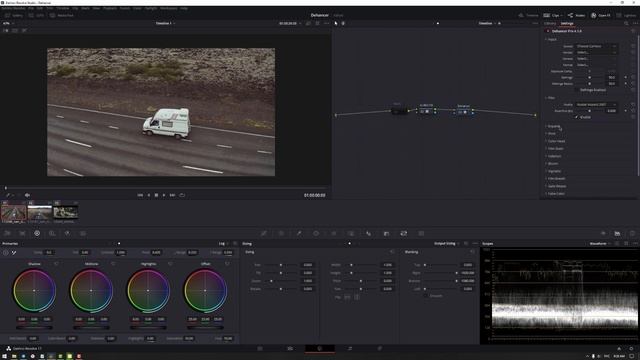Switch to the Settings tab
Screen dimensions: 640x360
pyautogui.click(x=567, y=23)
